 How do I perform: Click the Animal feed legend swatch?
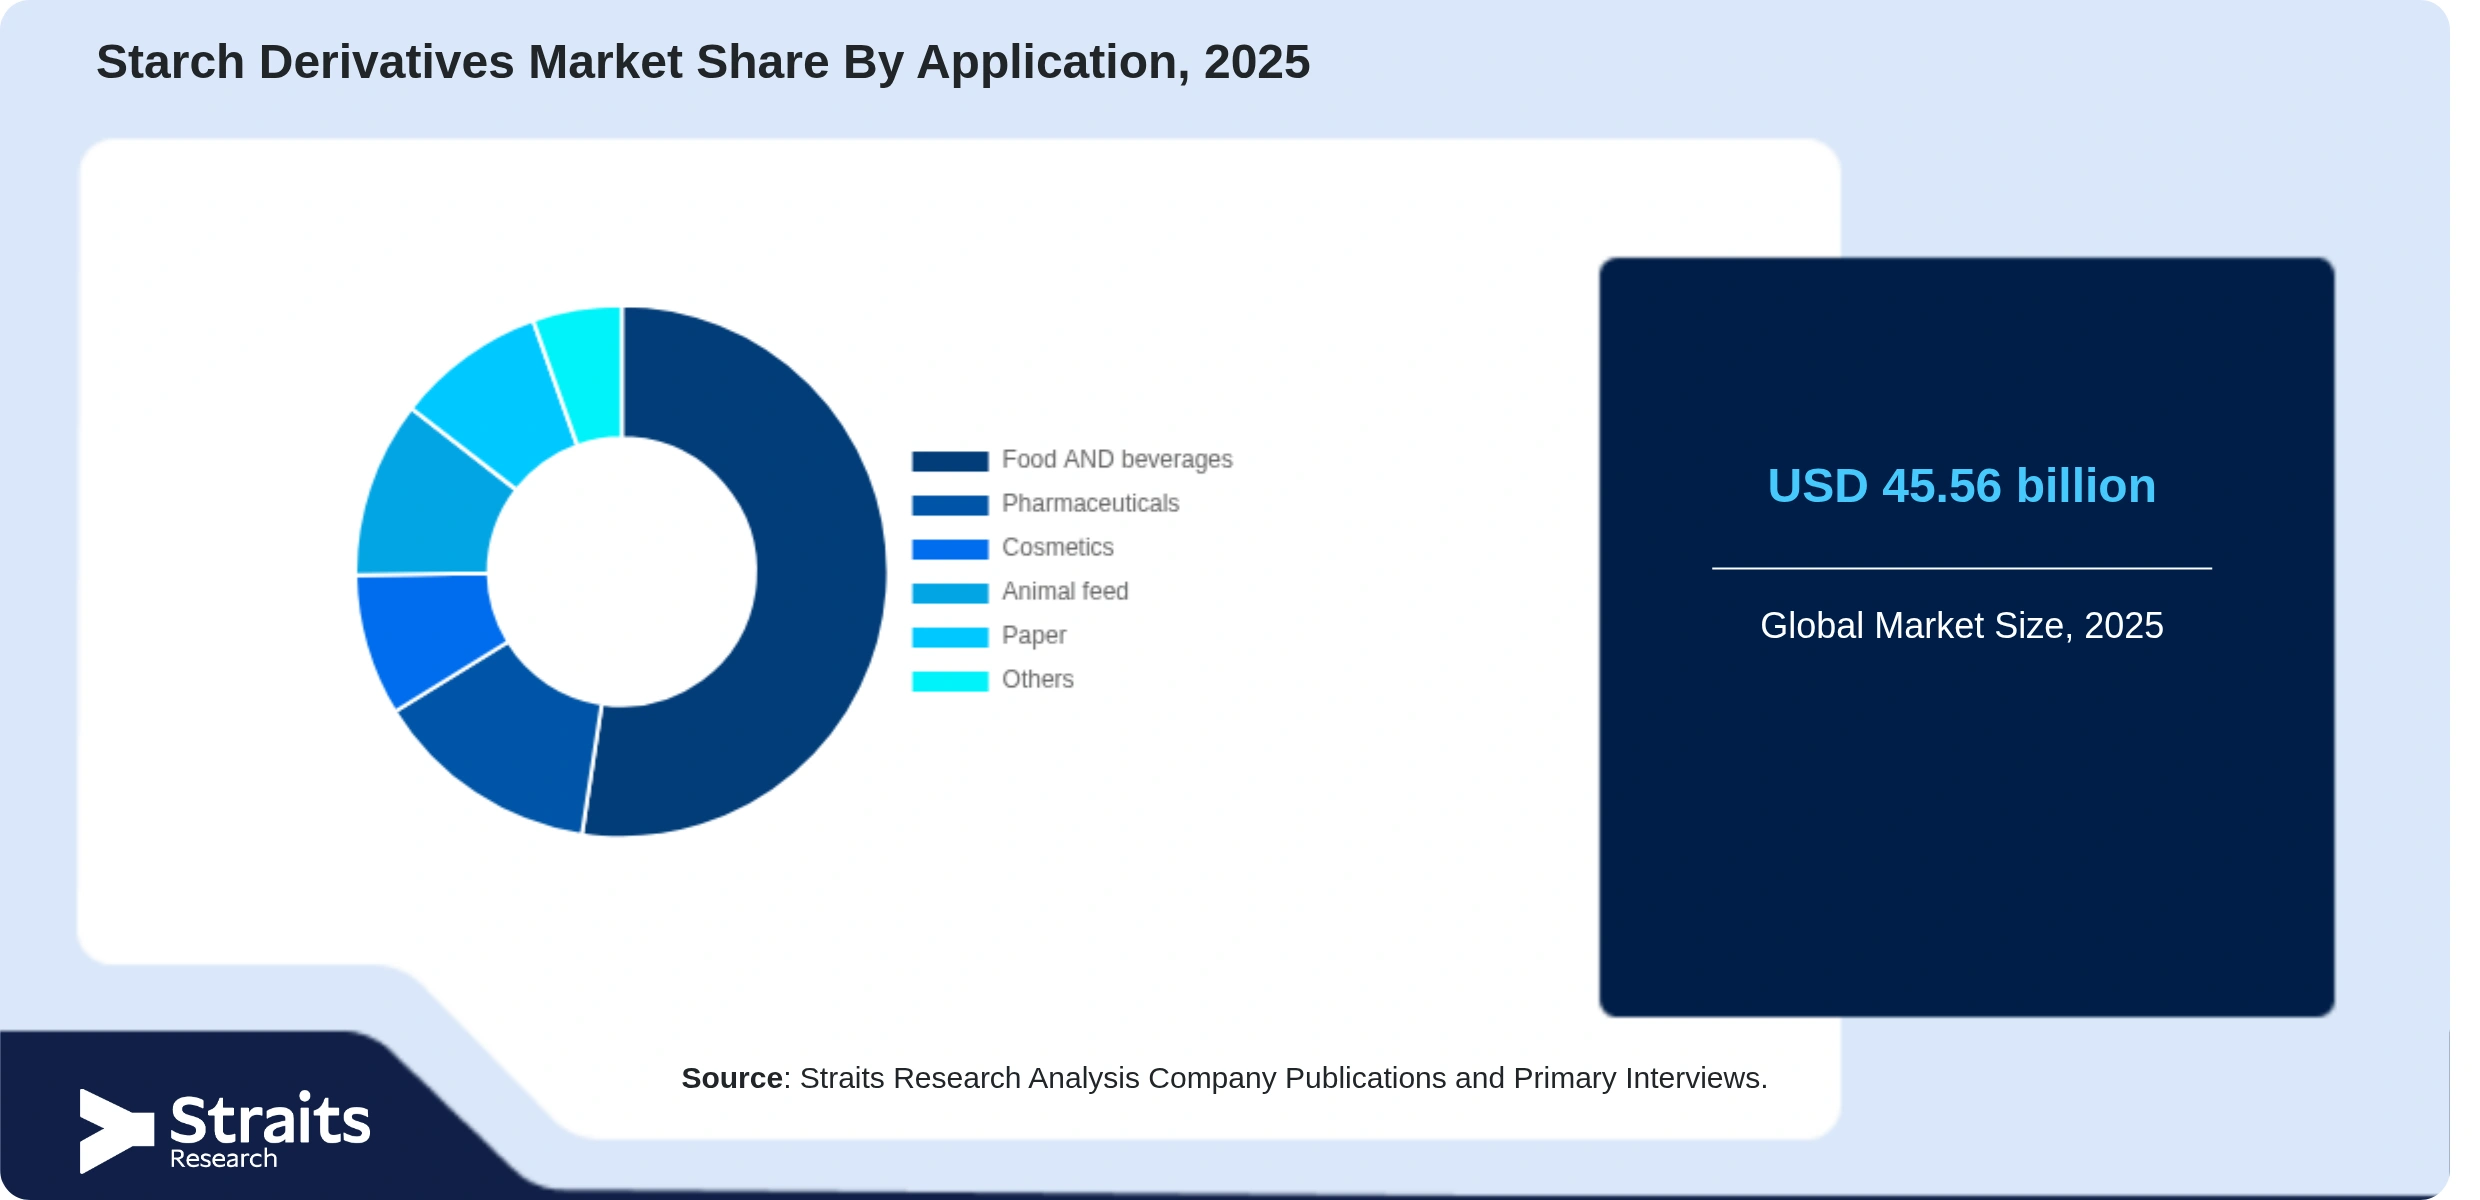950,593
